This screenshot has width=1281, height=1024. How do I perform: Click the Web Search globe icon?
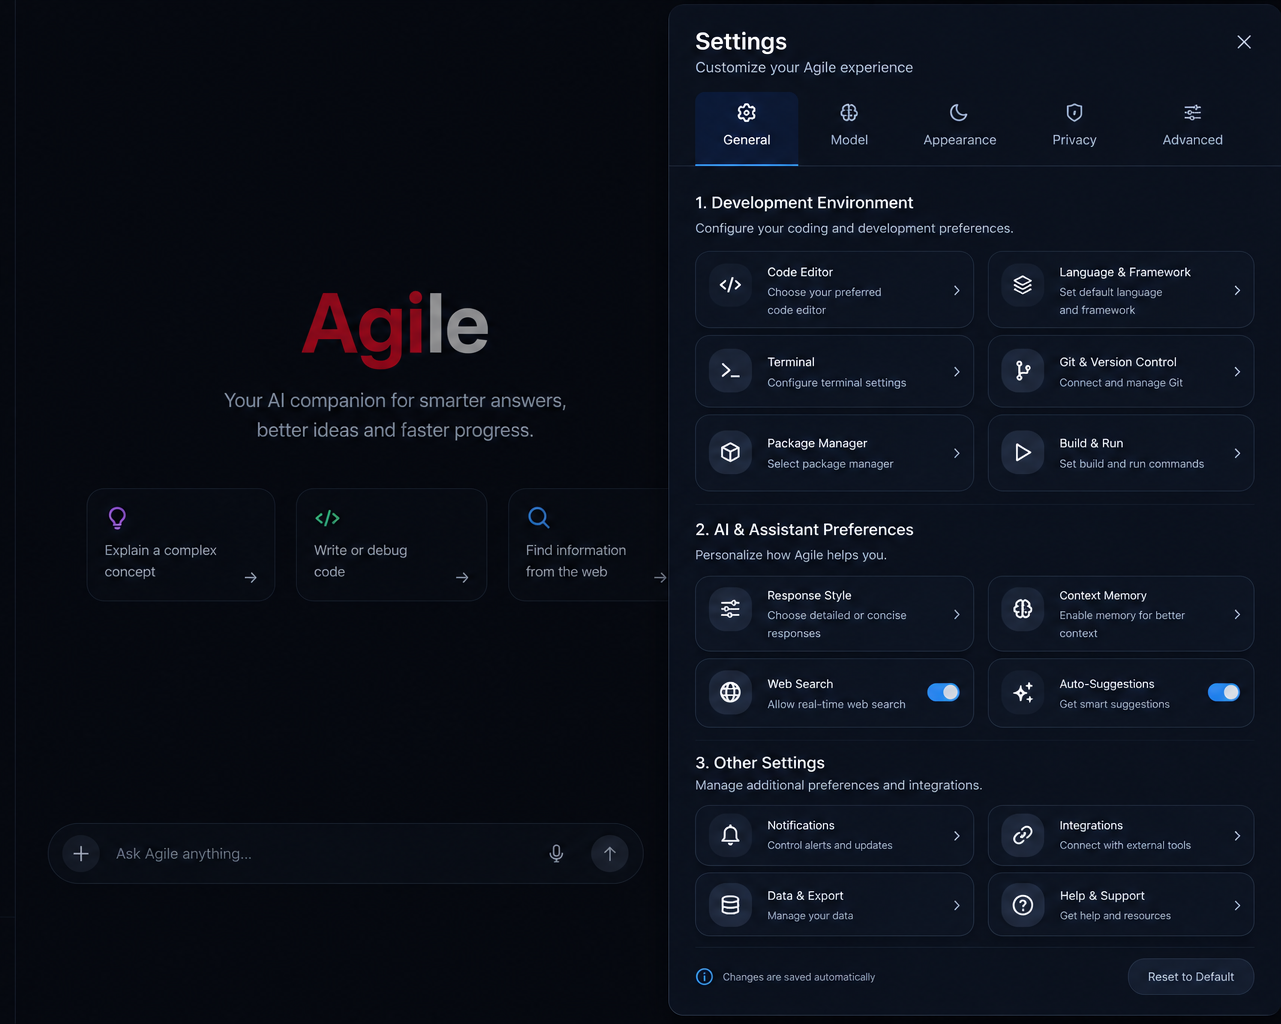click(x=730, y=692)
